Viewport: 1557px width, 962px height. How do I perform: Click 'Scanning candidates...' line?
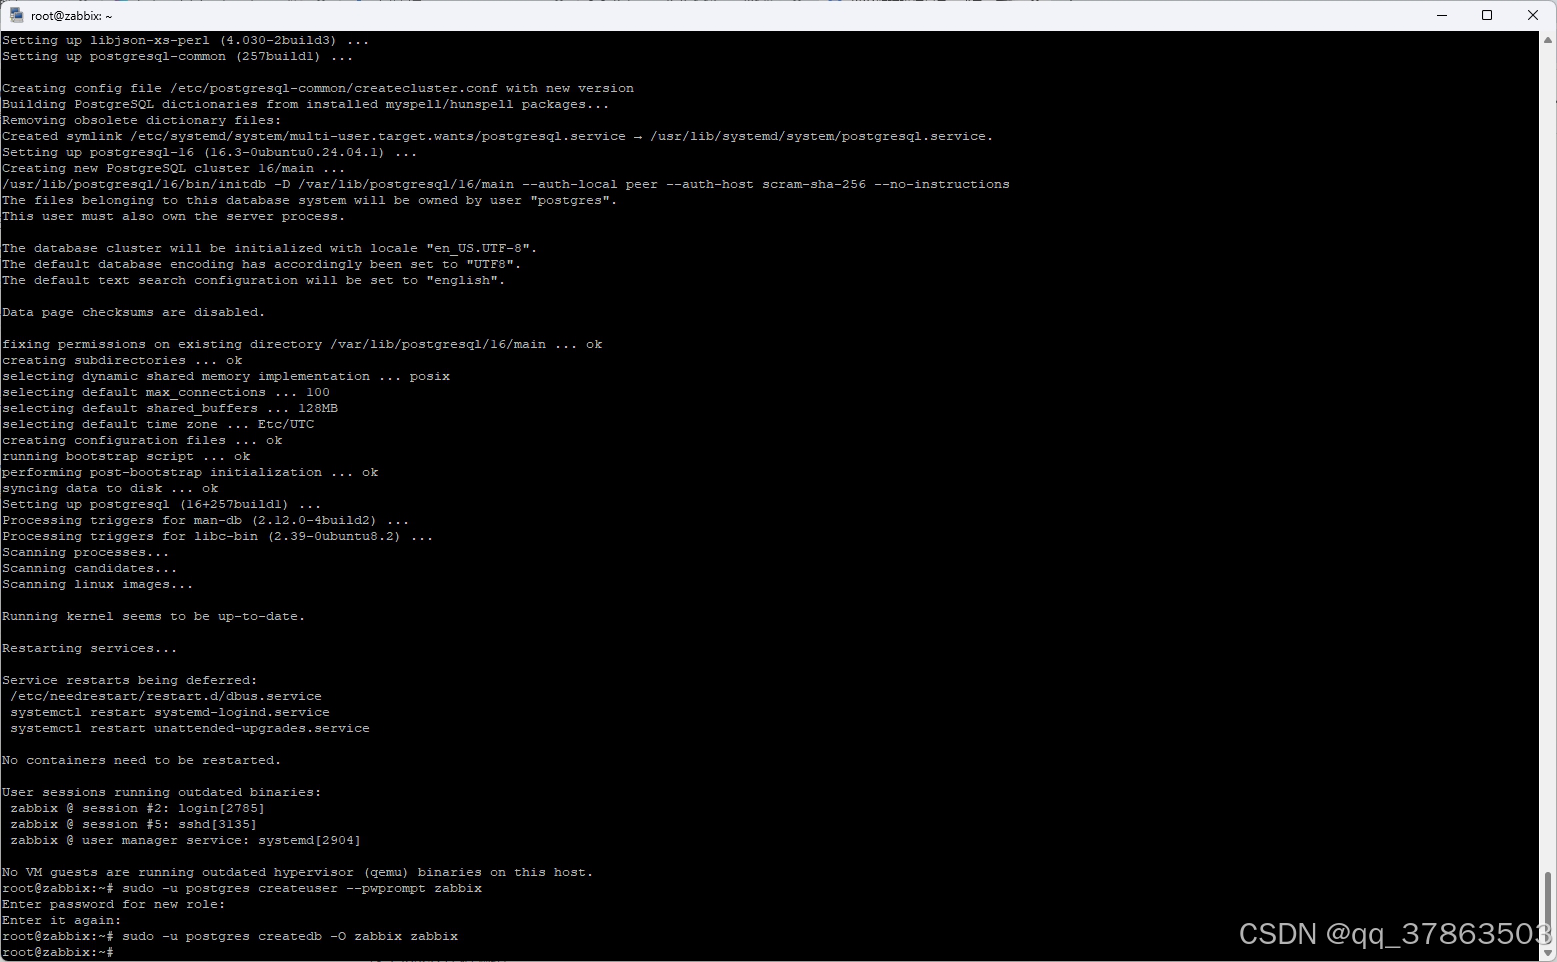point(90,568)
